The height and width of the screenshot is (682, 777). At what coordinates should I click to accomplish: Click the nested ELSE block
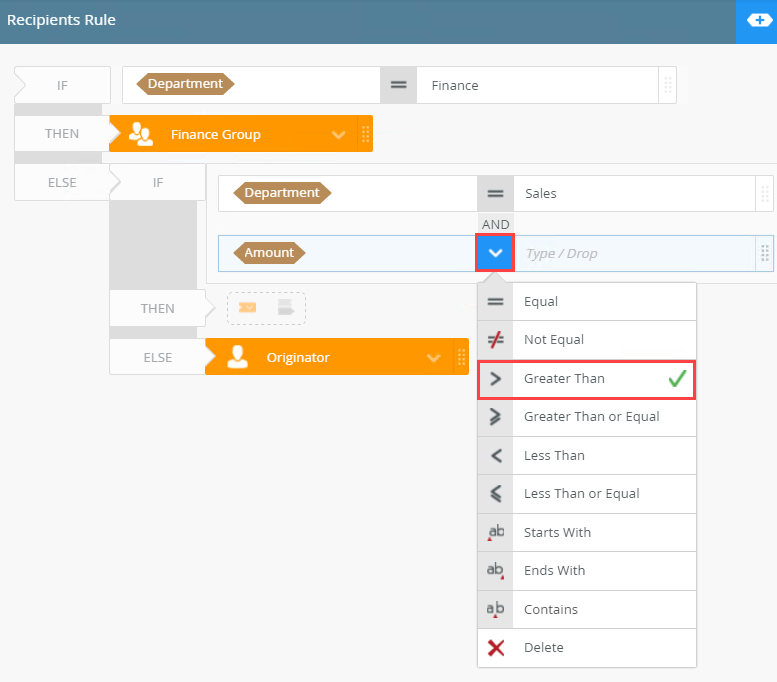(158, 357)
